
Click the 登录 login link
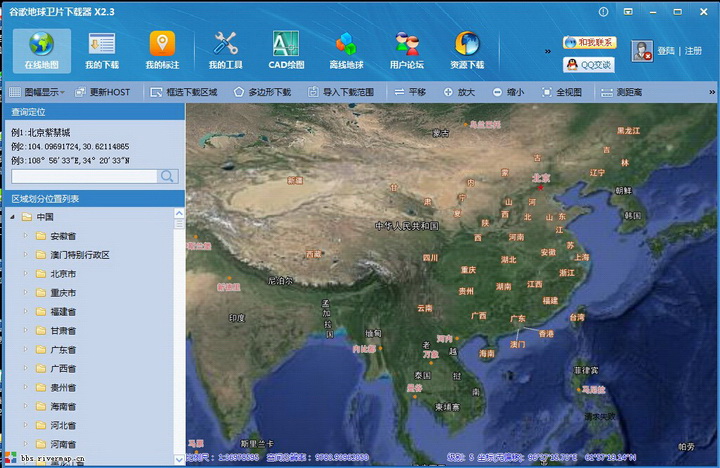pos(667,51)
